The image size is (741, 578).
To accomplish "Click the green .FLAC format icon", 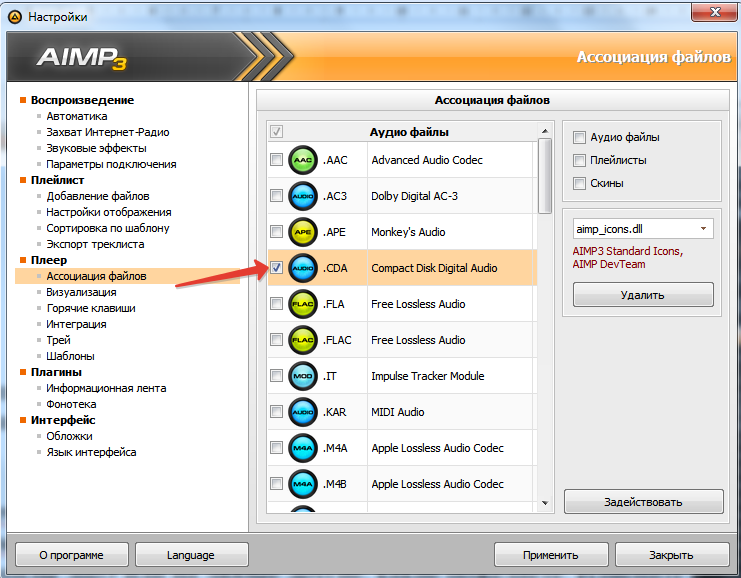I will pos(302,340).
